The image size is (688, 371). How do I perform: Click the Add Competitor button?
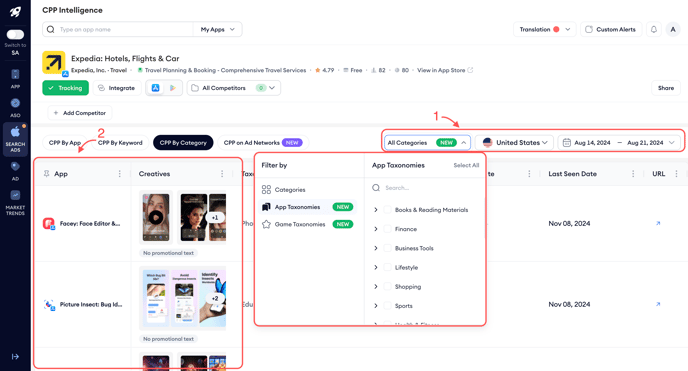(x=80, y=113)
